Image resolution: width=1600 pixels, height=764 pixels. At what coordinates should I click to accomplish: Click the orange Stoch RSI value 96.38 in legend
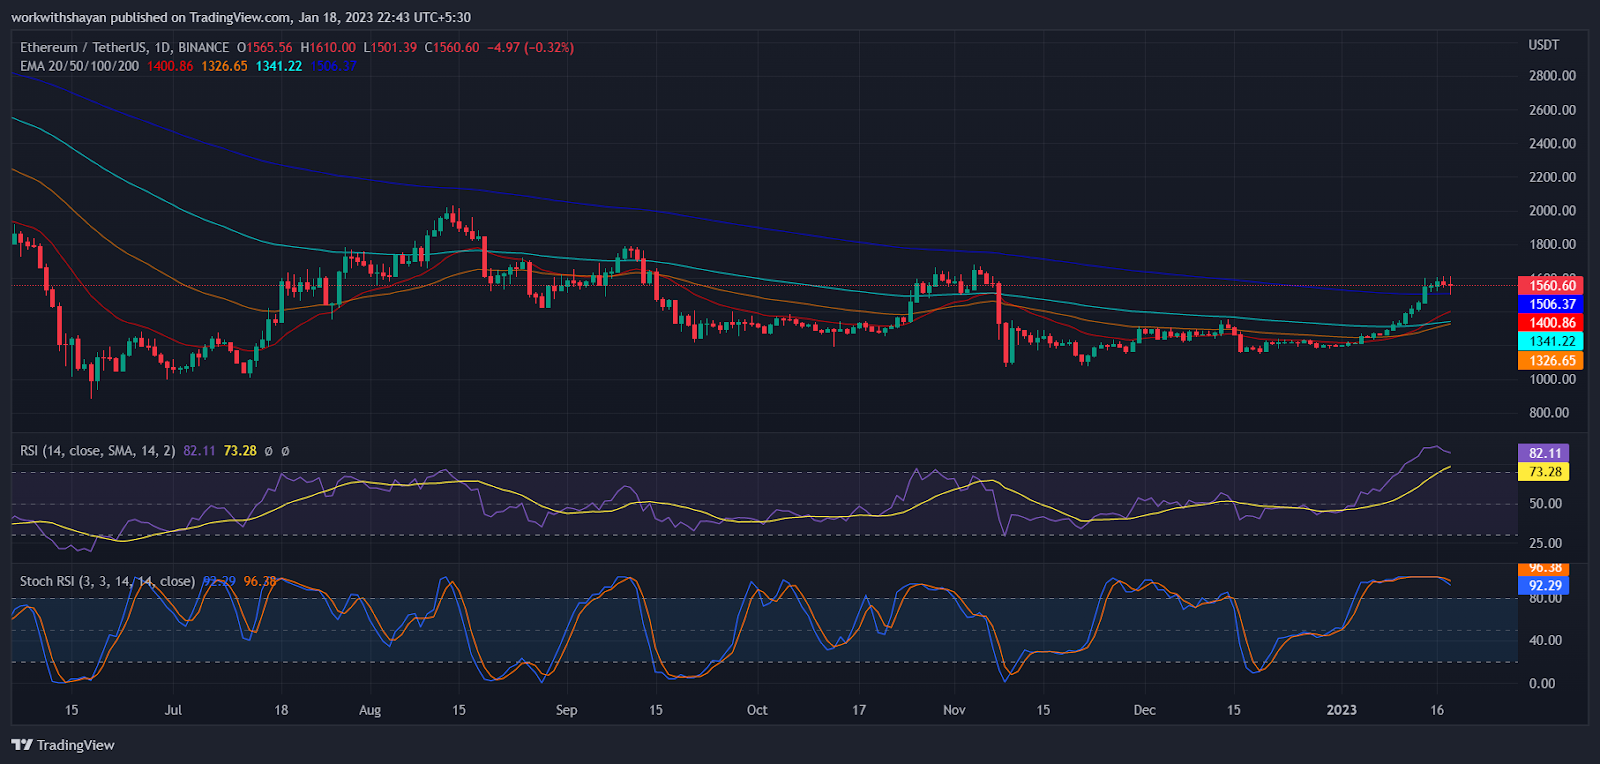pyautogui.click(x=260, y=581)
